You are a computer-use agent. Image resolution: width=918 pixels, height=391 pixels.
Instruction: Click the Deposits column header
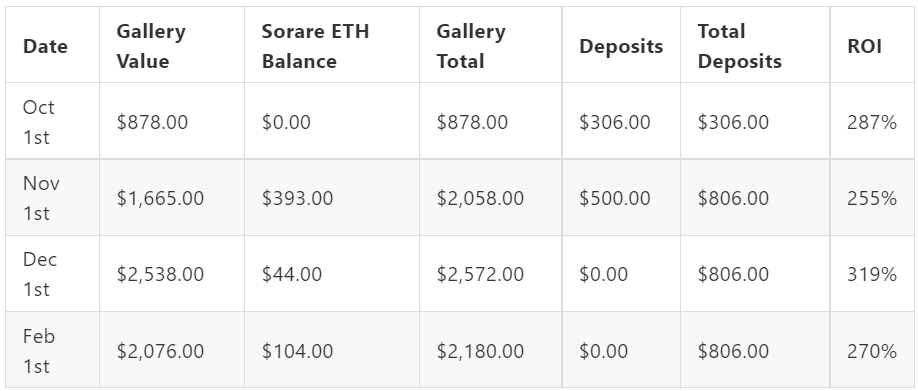tap(621, 45)
